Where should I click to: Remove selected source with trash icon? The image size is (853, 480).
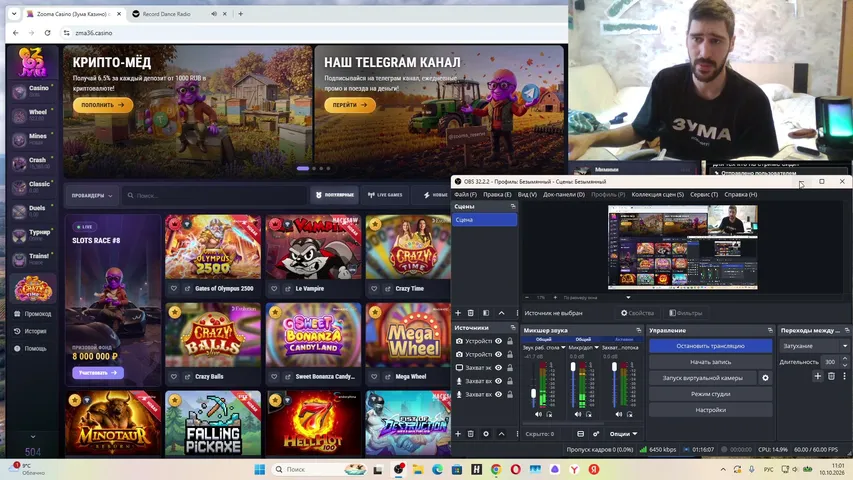(x=471, y=434)
